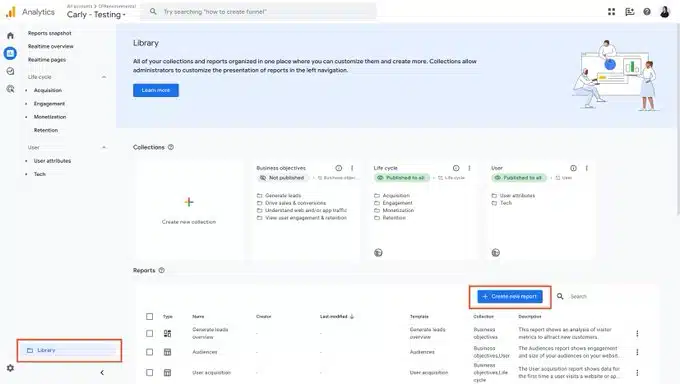Click Published to all chip on User card
Viewport: 680px width, 384px height.
(518, 178)
